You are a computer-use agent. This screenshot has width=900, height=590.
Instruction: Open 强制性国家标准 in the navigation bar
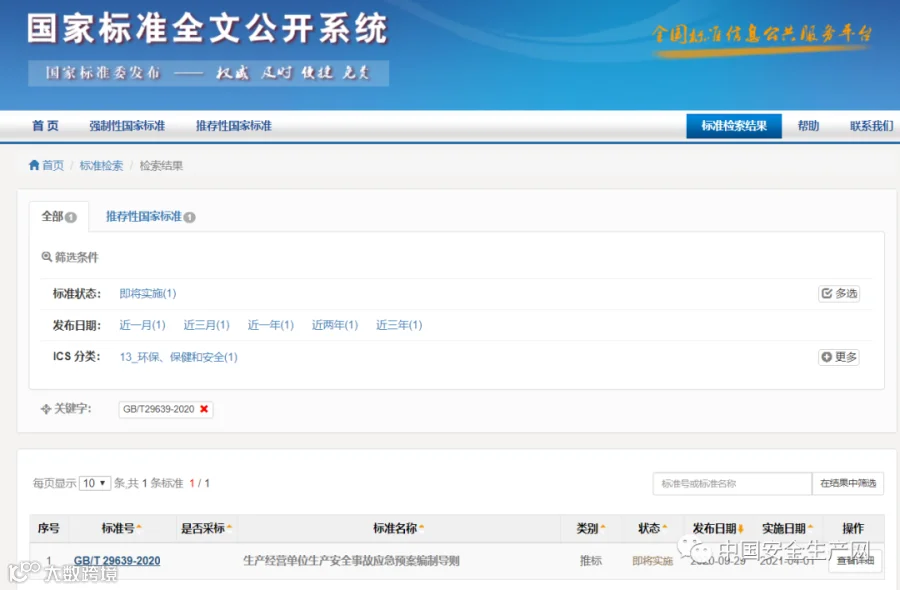[x=127, y=126]
